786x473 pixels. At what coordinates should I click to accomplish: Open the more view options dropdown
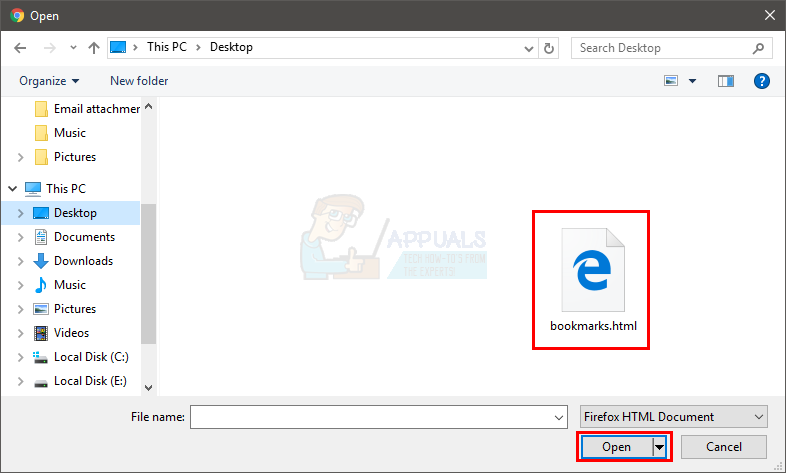coord(692,81)
